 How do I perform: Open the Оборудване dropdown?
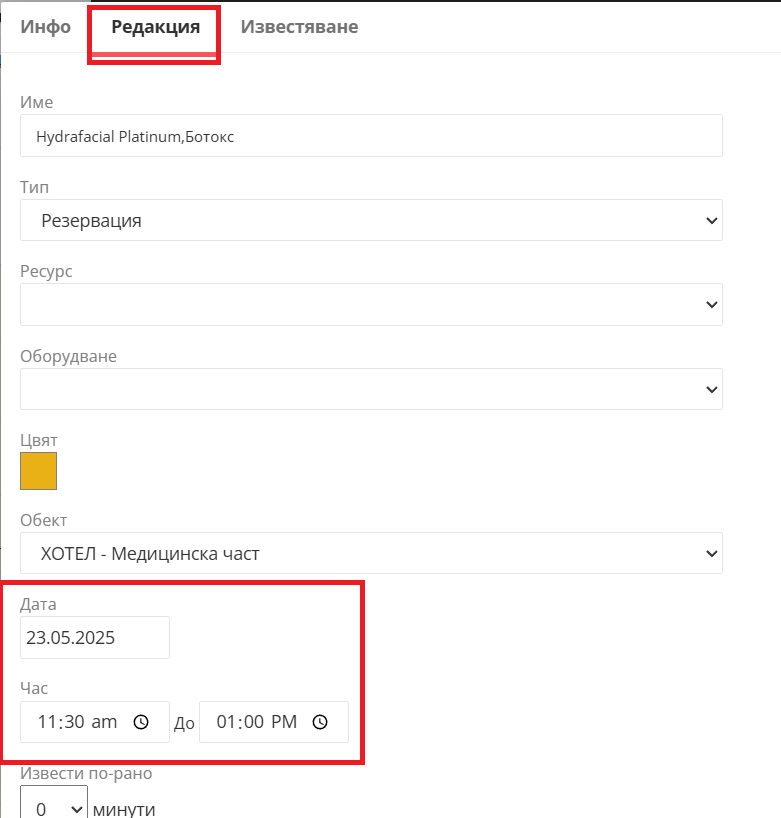click(x=371, y=389)
